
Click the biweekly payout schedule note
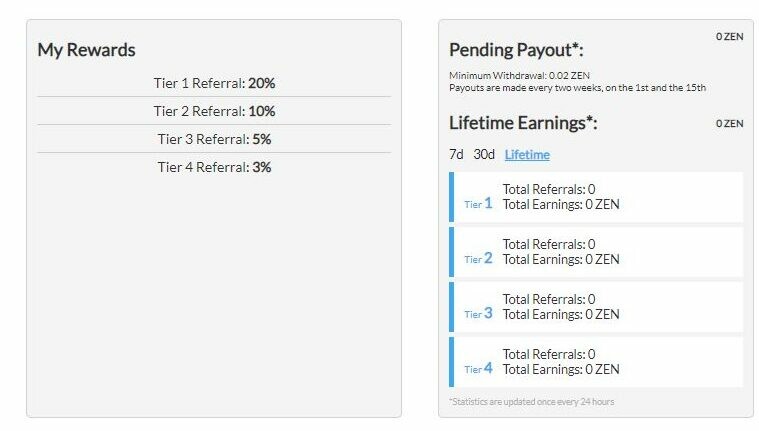point(578,88)
